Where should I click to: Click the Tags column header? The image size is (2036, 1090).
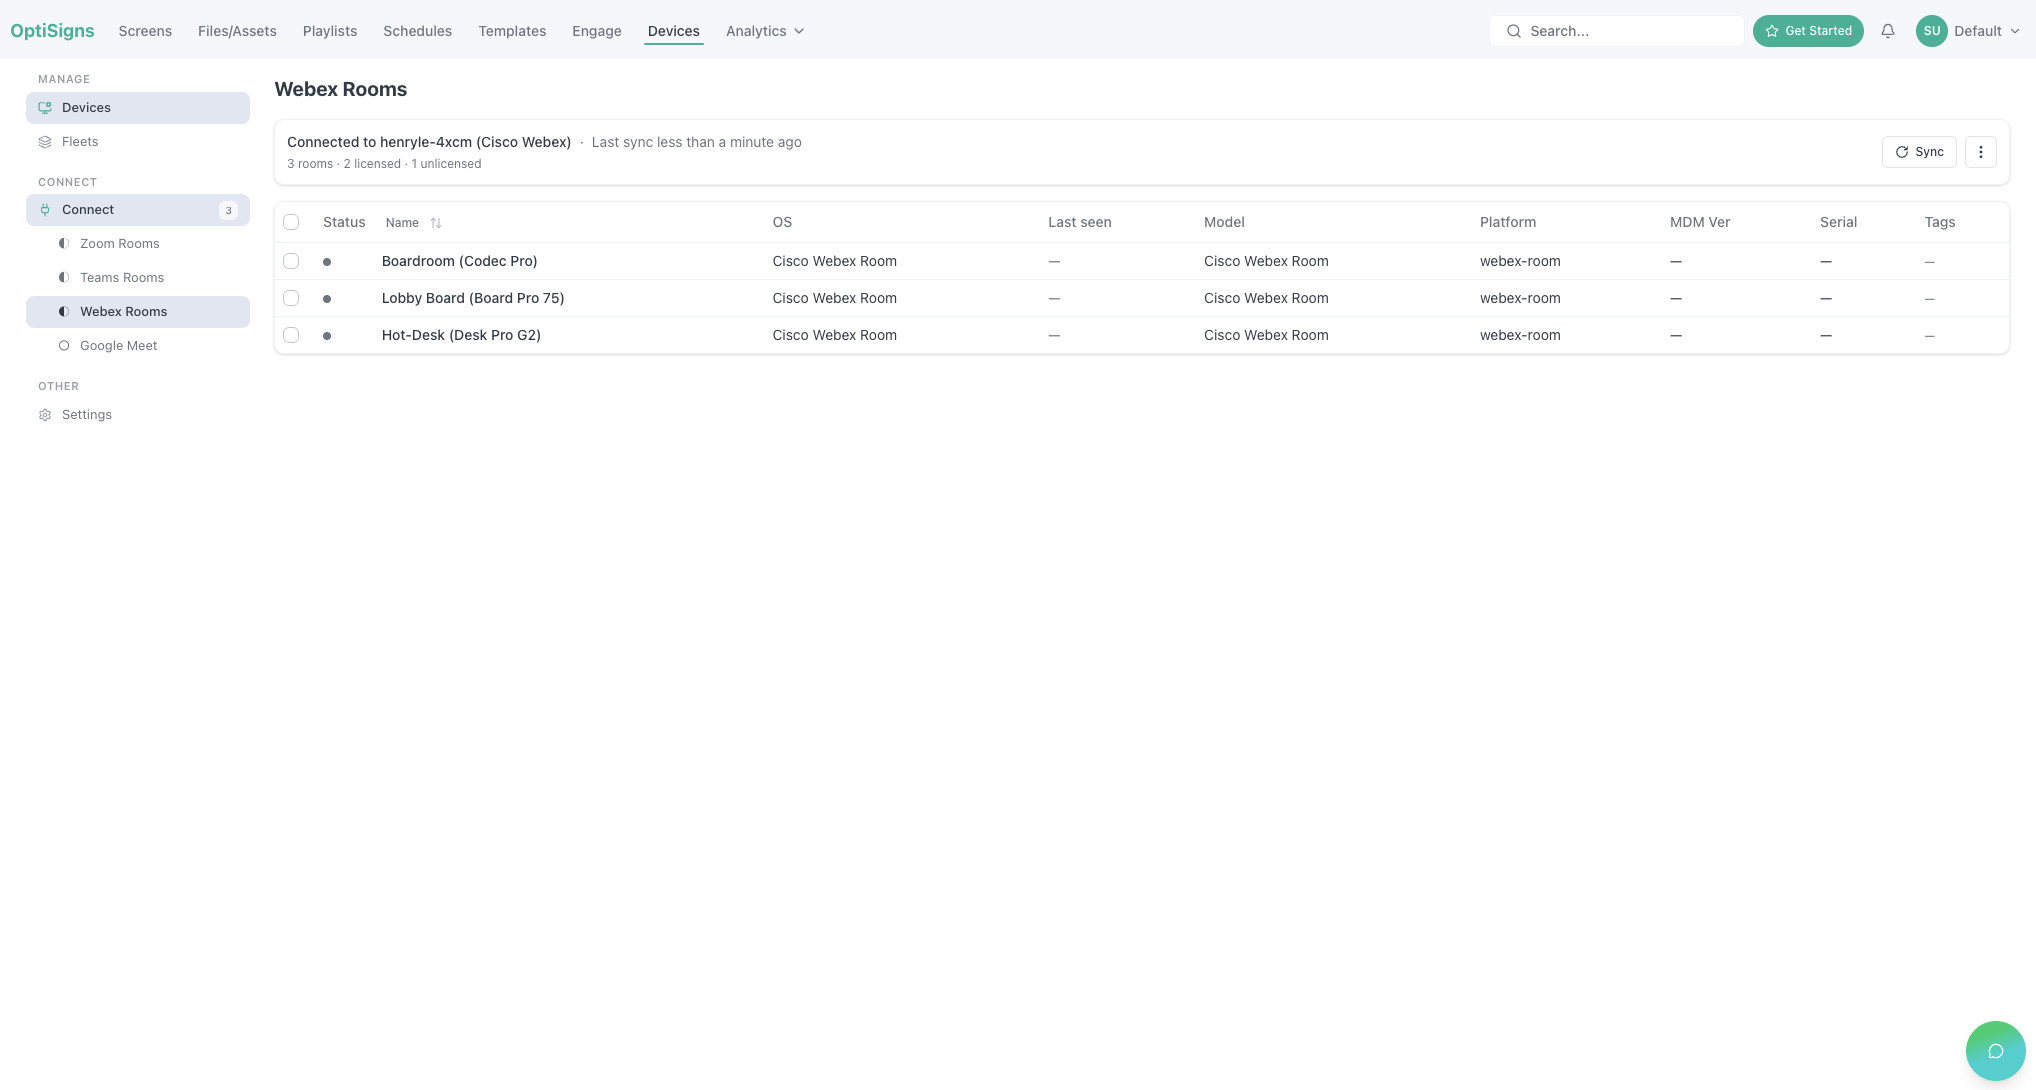pyautogui.click(x=1940, y=222)
